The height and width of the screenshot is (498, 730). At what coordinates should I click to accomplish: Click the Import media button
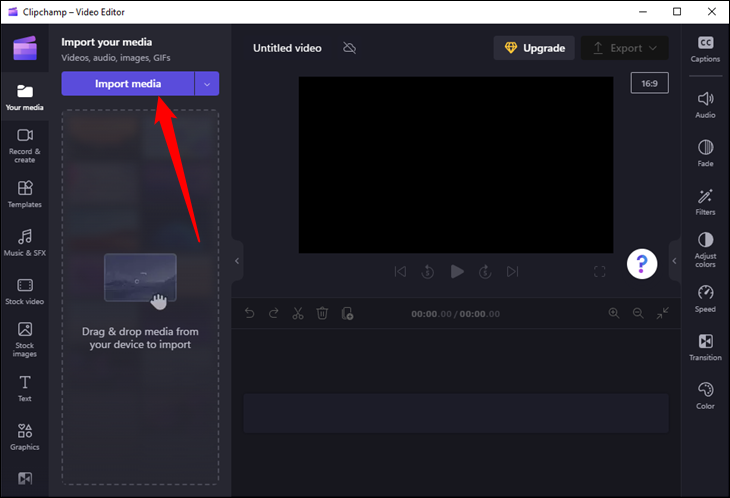coord(127,84)
